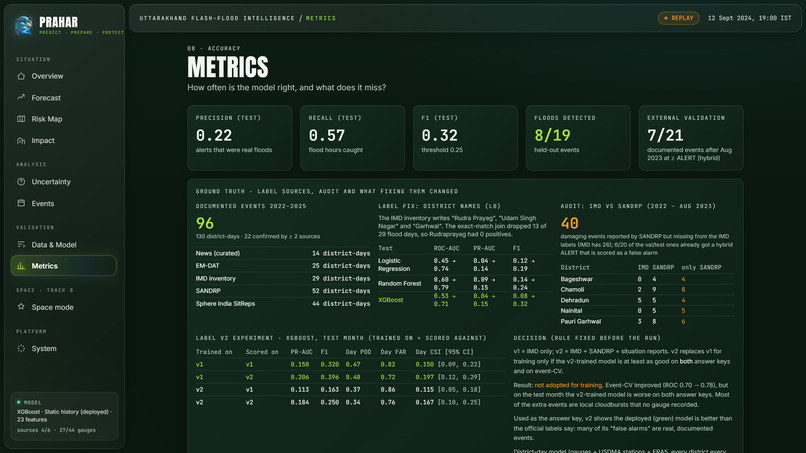The width and height of the screenshot is (806, 453).
Task: Click the Space mode star icon
Action: tap(21, 307)
